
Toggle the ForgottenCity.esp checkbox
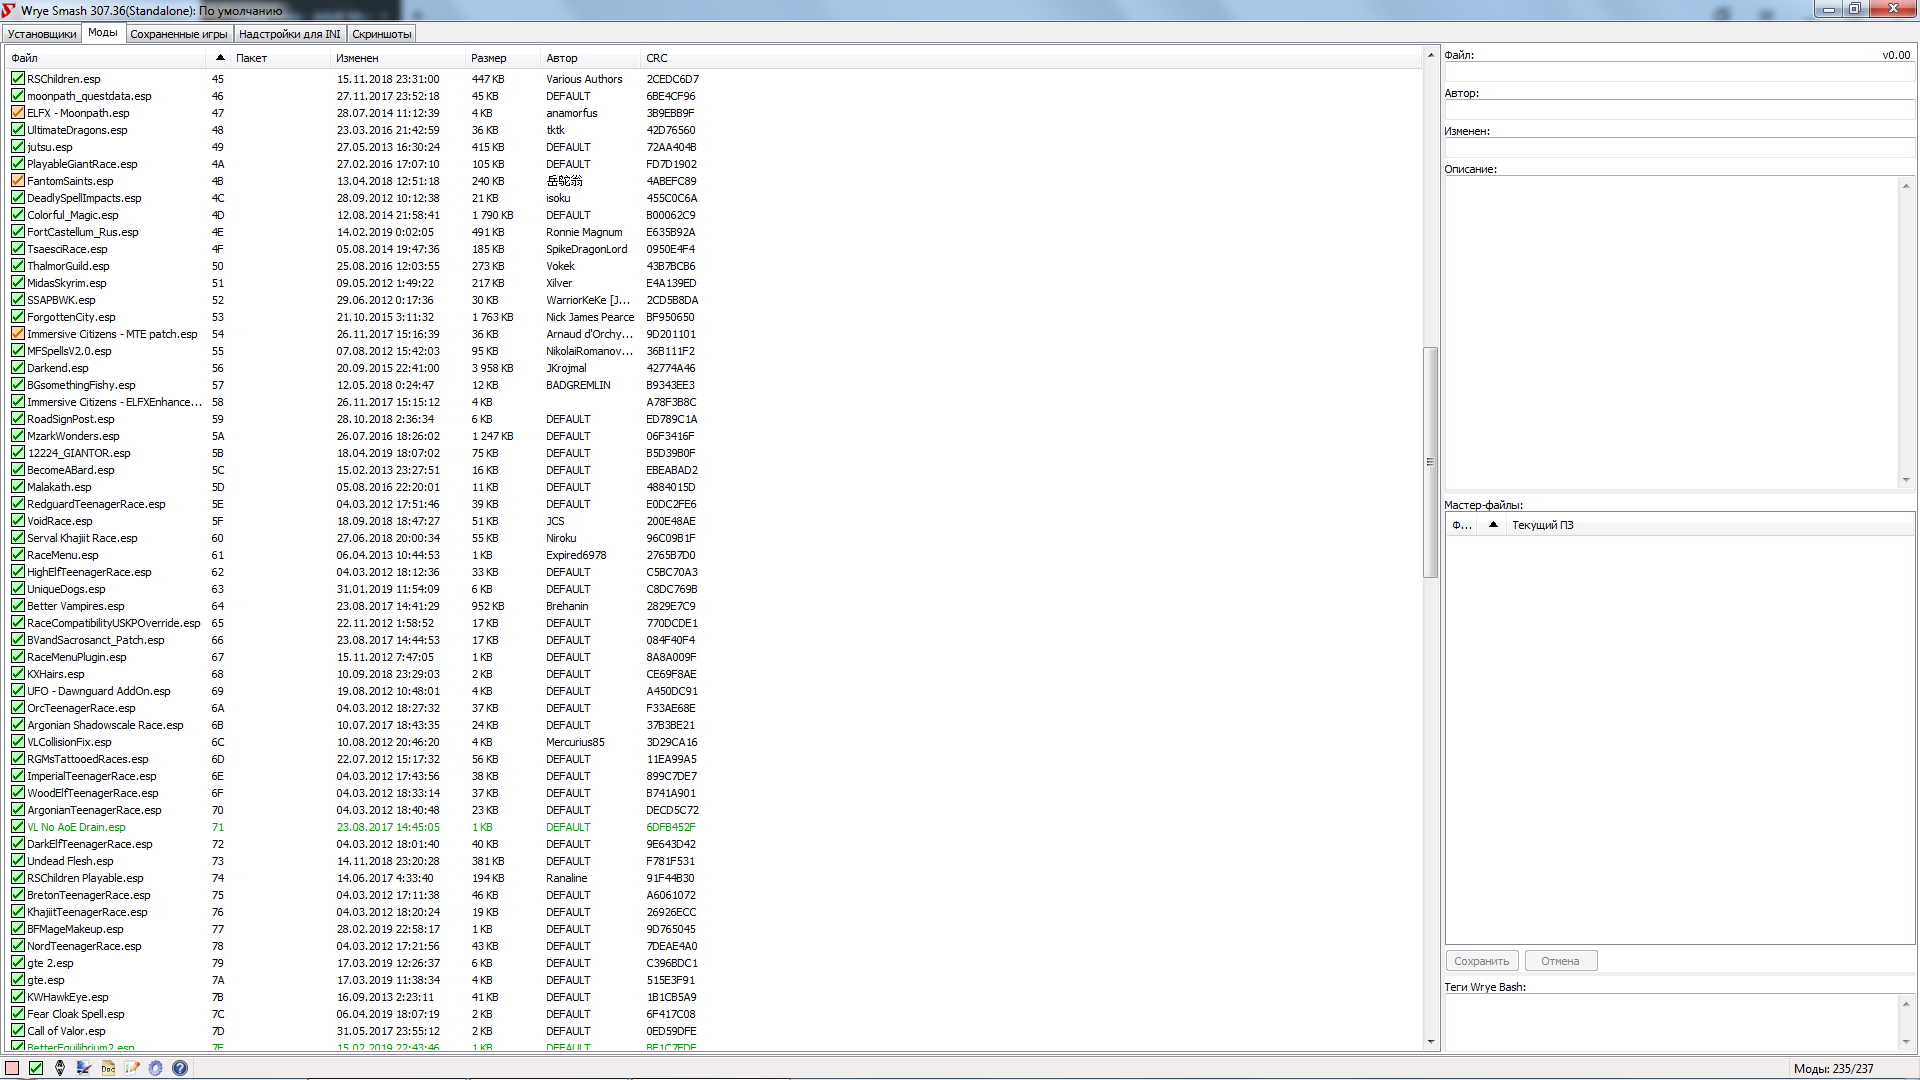click(x=18, y=317)
